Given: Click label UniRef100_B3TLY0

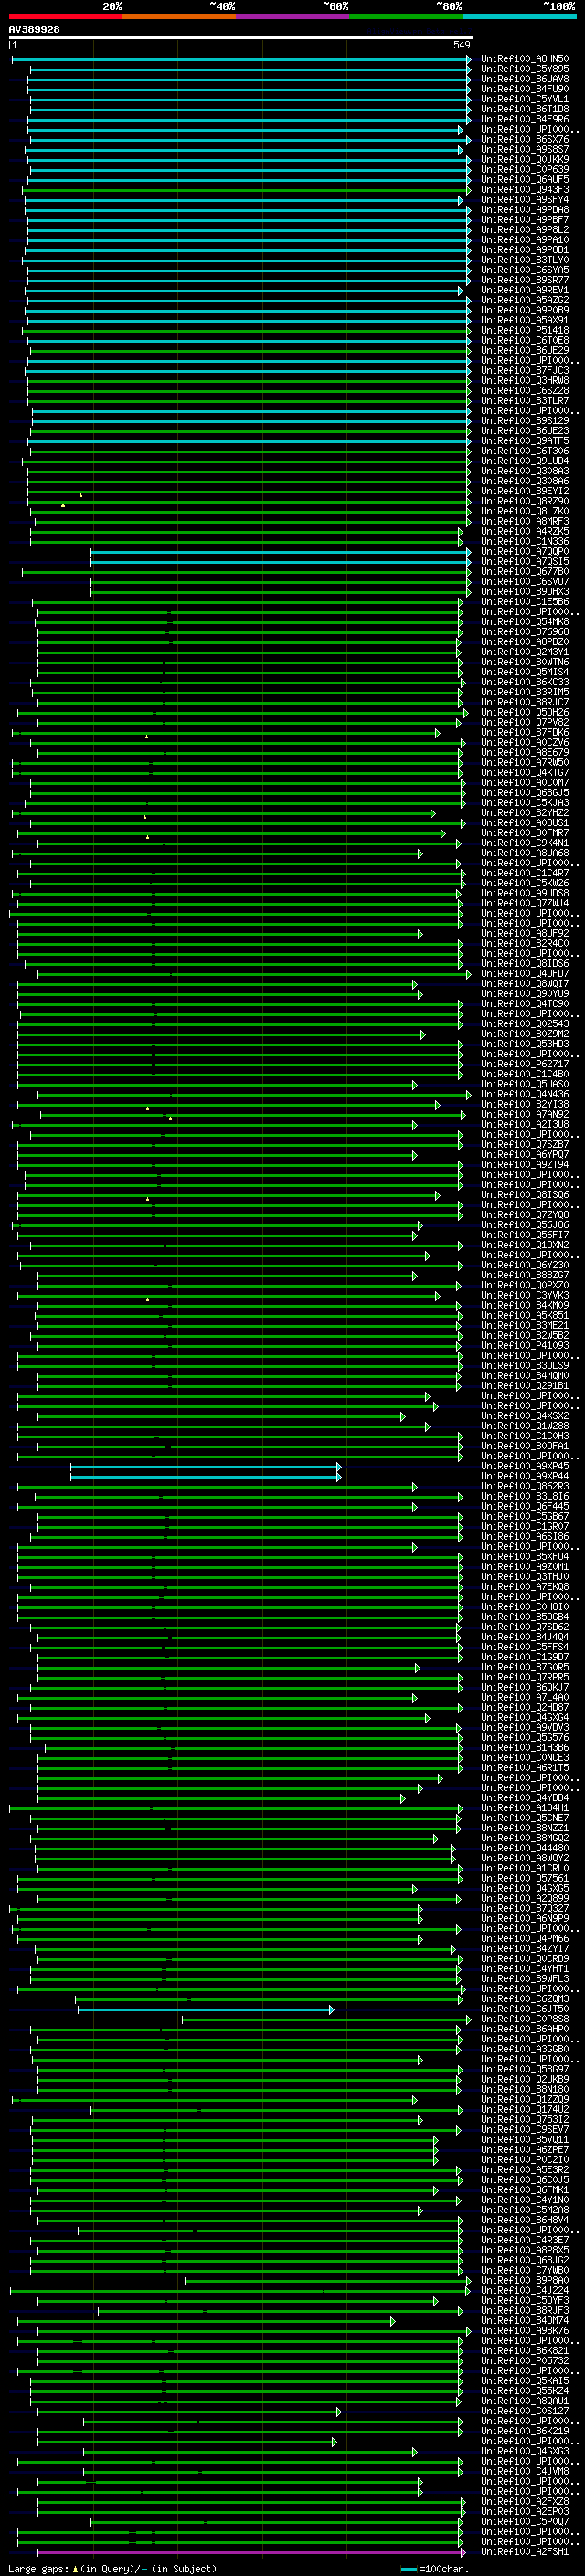Looking at the screenshot, I should (x=525, y=260).
